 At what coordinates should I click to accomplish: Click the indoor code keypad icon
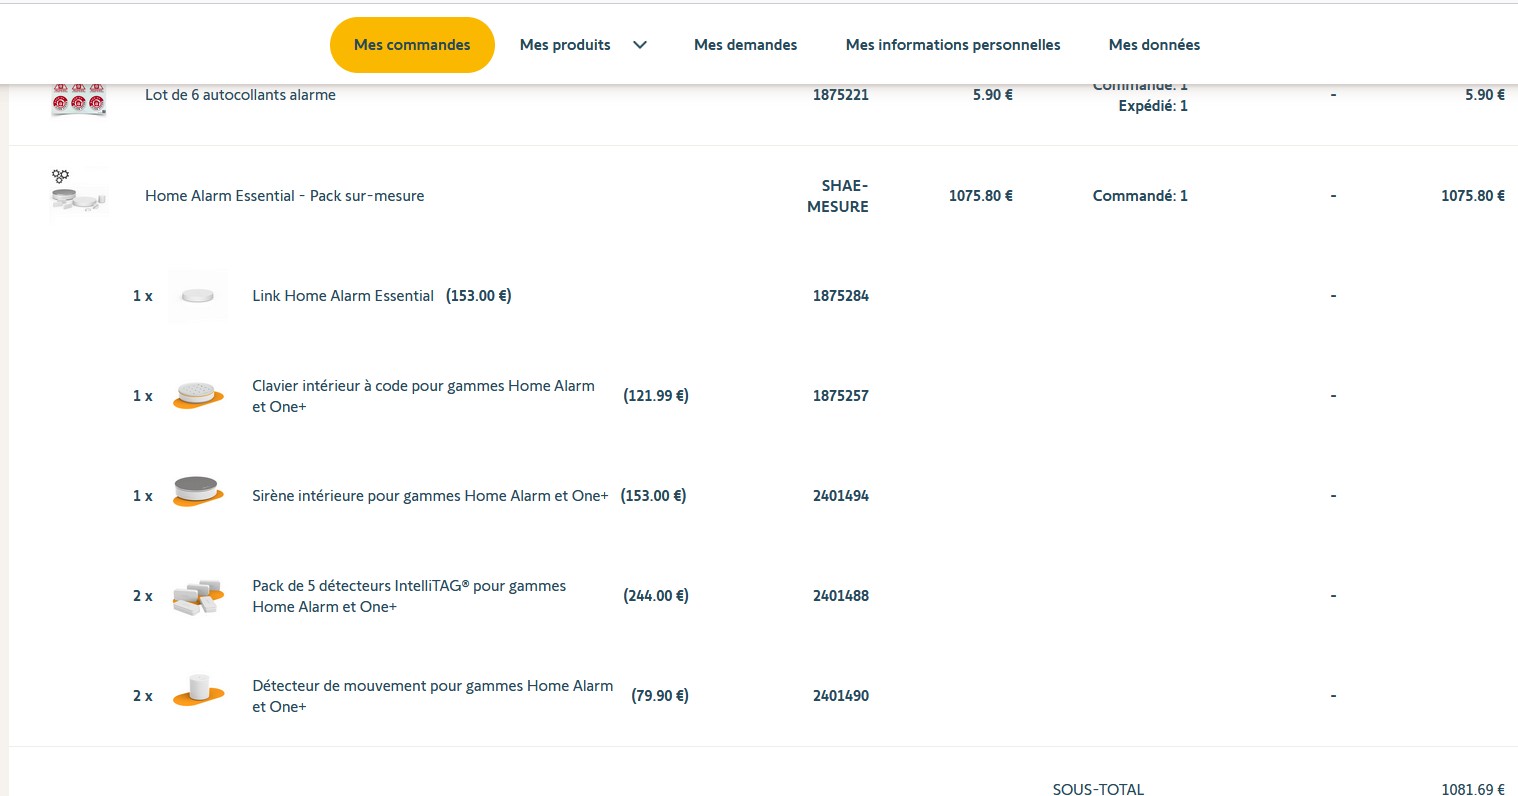point(198,395)
